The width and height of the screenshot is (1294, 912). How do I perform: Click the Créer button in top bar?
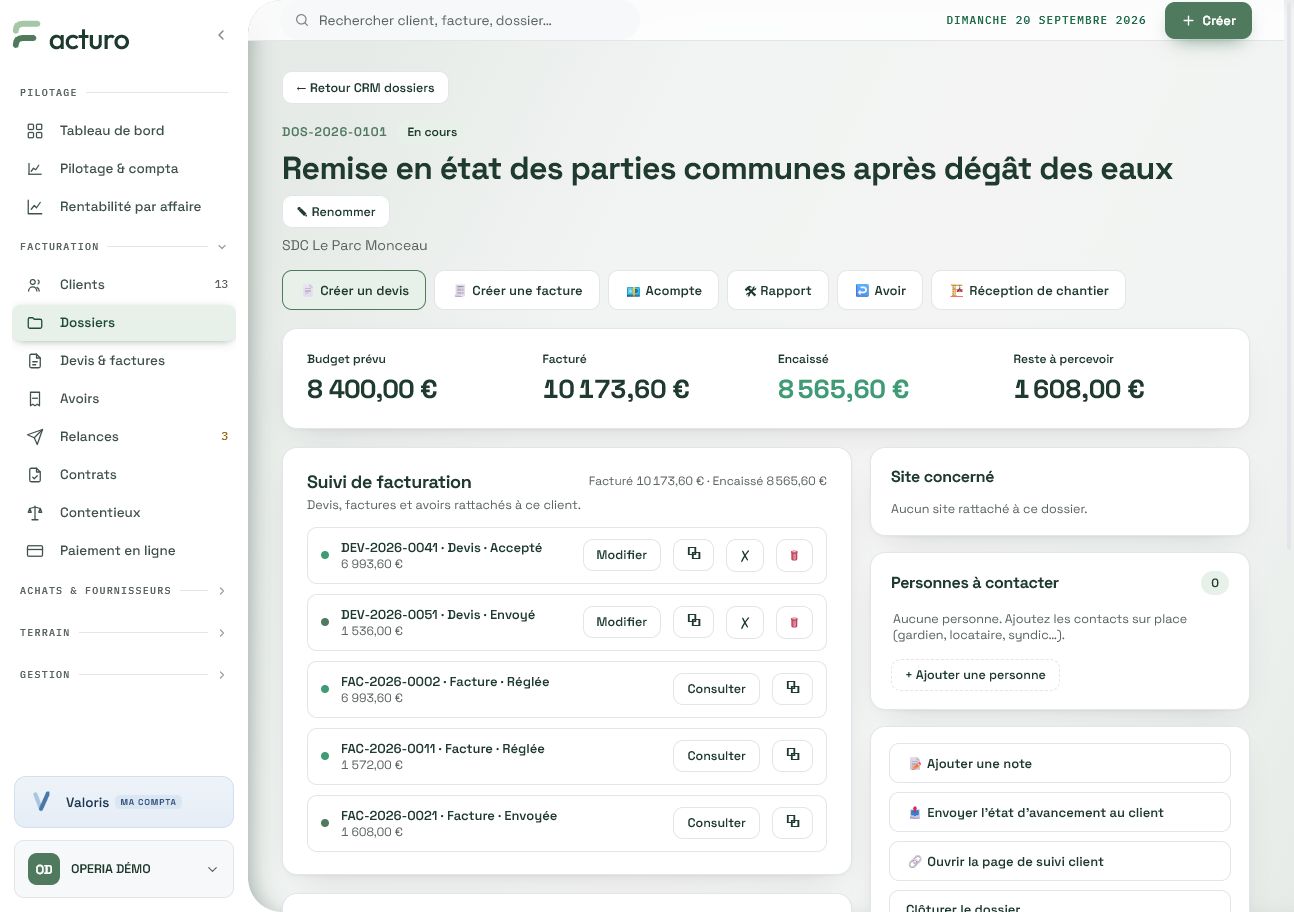pyautogui.click(x=1208, y=20)
